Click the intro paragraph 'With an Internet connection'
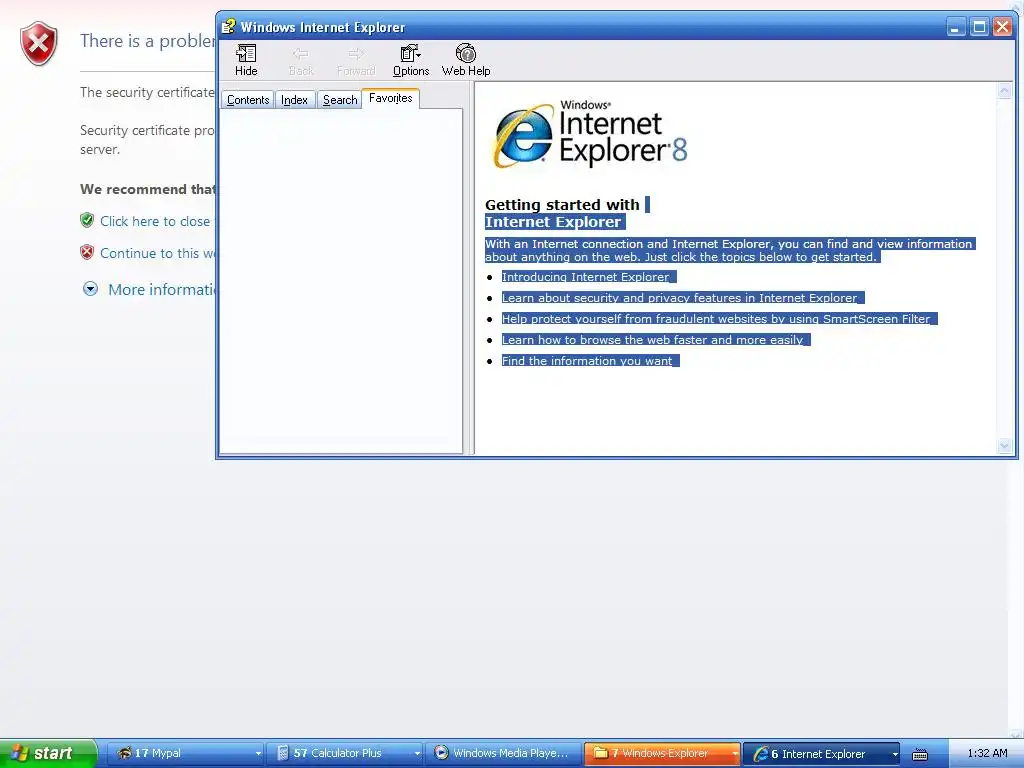Viewport: 1024px width, 768px height. (x=729, y=250)
